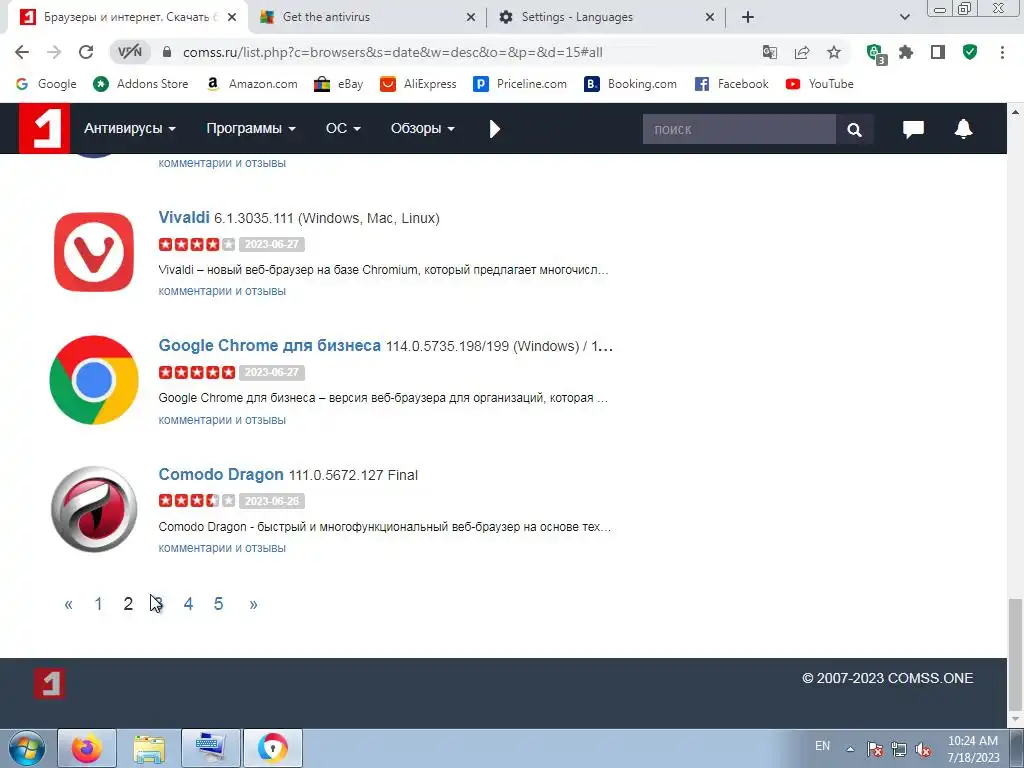
Task: Expand the Антивирусы dropdown menu
Action: pyautogui.click(x=129, y=129)
